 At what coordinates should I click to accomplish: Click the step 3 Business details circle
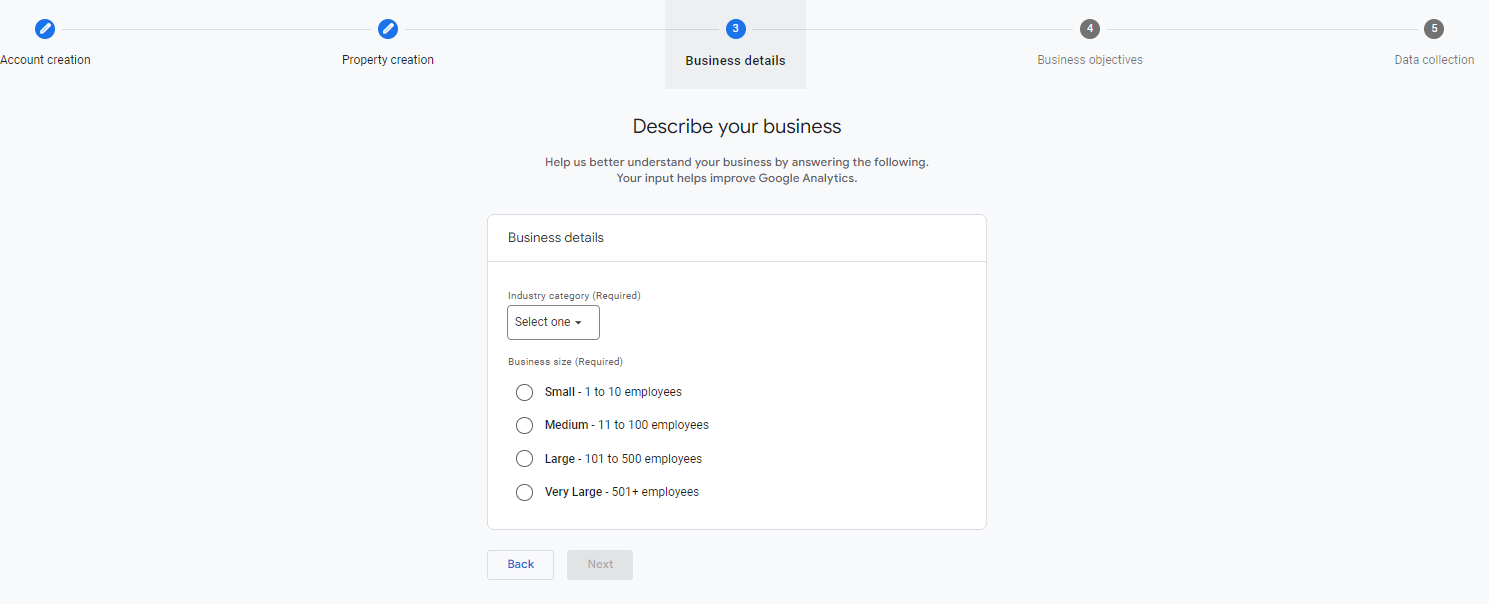tap(736, 29)
